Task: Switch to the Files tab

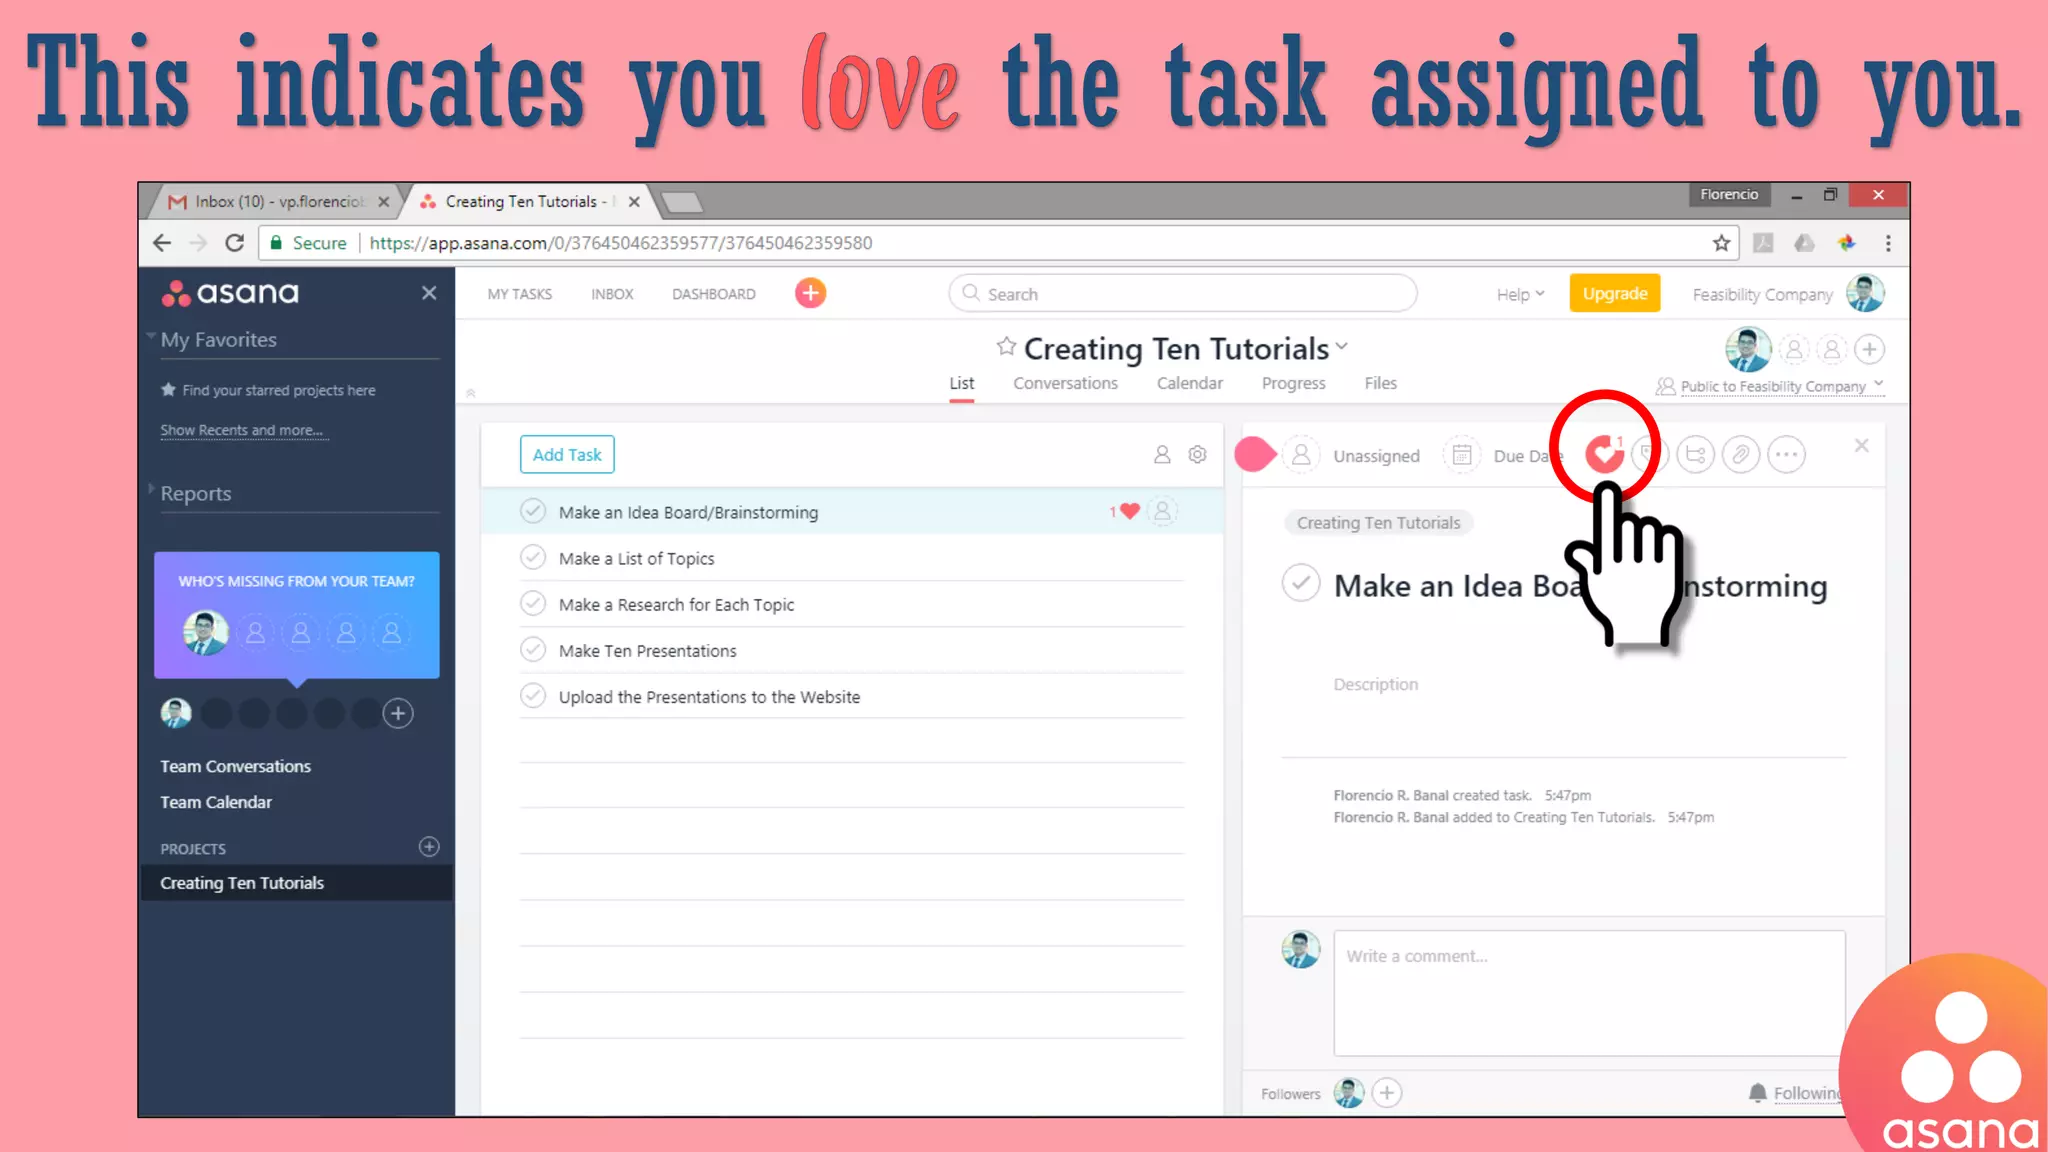Action: (1380, 383)
